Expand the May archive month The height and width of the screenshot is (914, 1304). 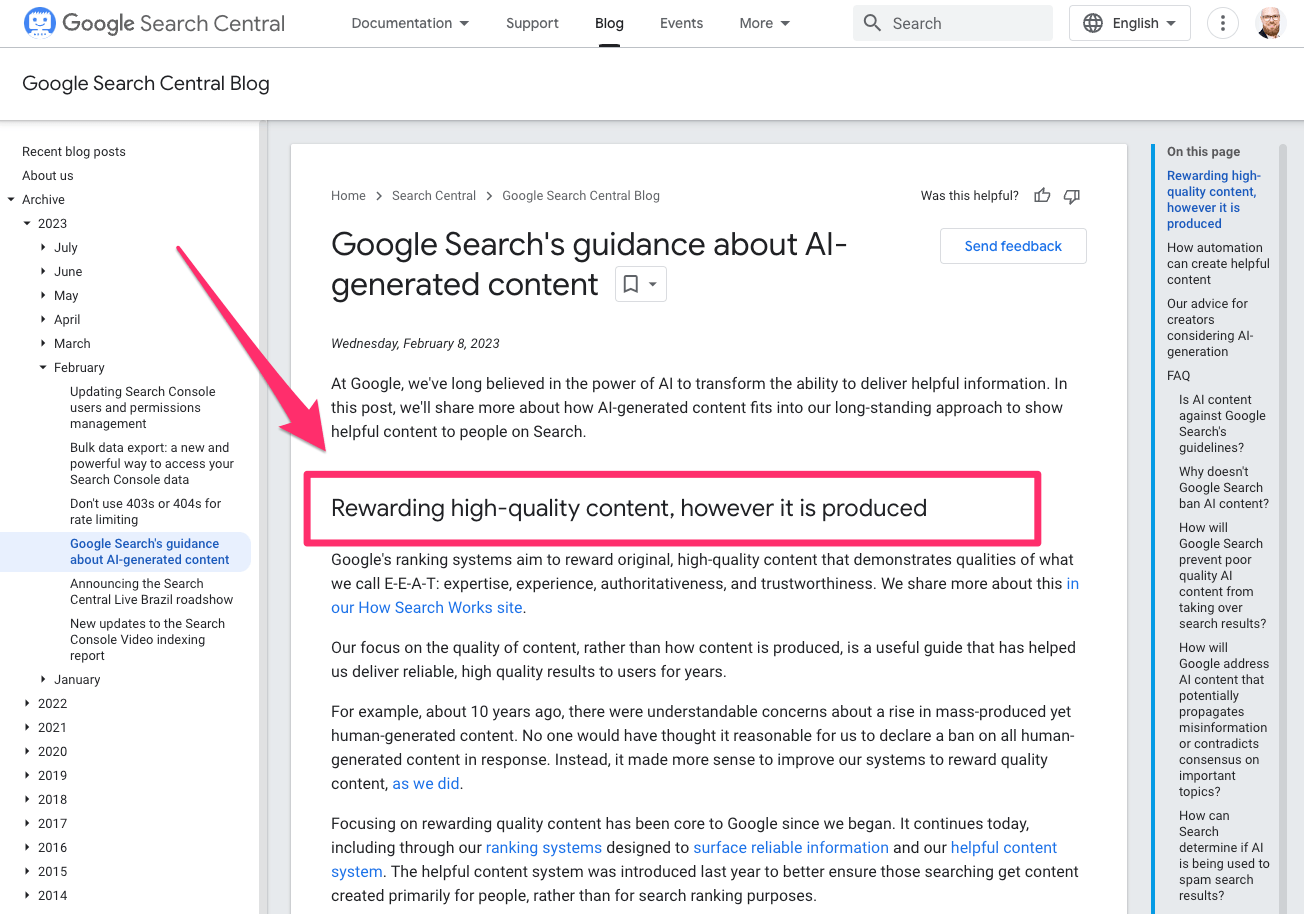point(43,296)
